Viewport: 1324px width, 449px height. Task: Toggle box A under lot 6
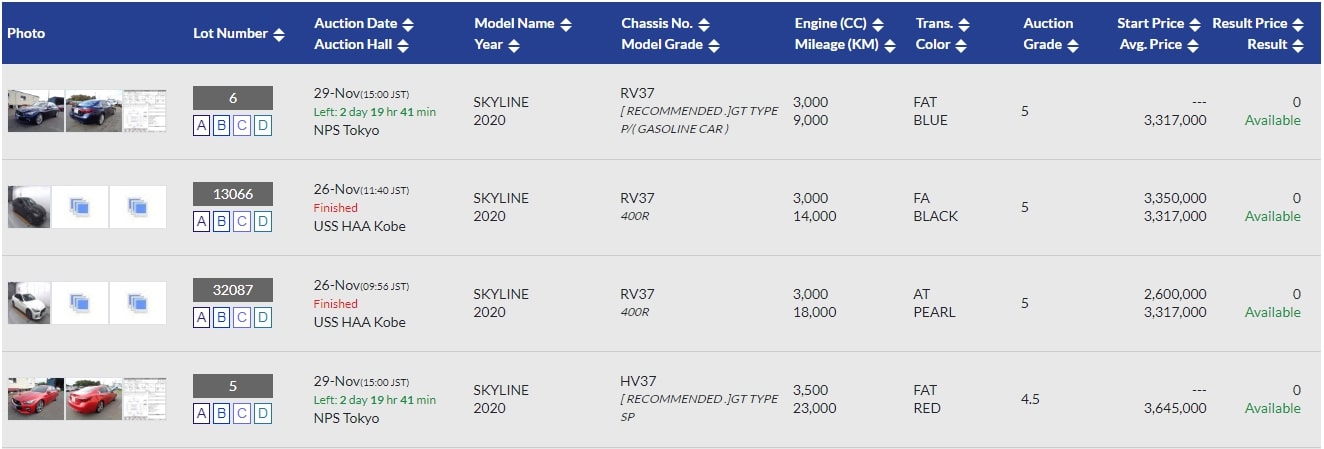[x=202, y=125]
